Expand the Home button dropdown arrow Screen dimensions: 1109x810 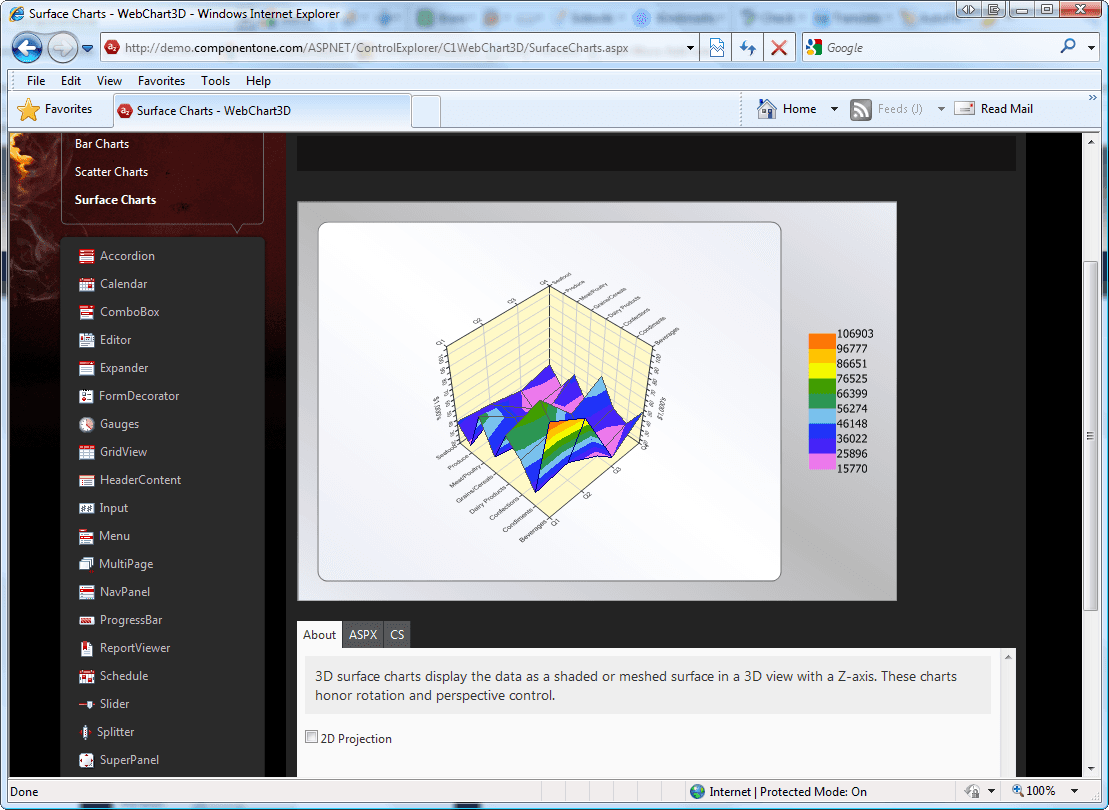[x=834, y=109]
